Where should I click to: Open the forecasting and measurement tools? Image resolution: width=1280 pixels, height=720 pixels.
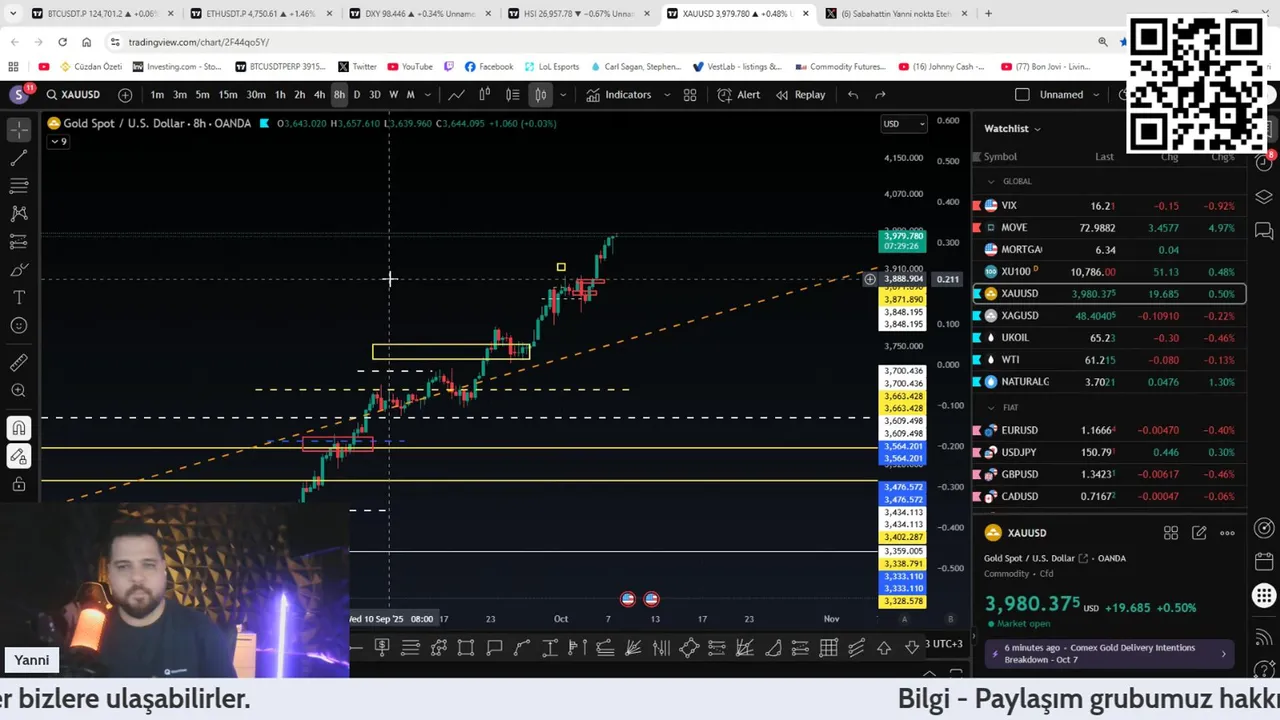click(x=19, y=241)
